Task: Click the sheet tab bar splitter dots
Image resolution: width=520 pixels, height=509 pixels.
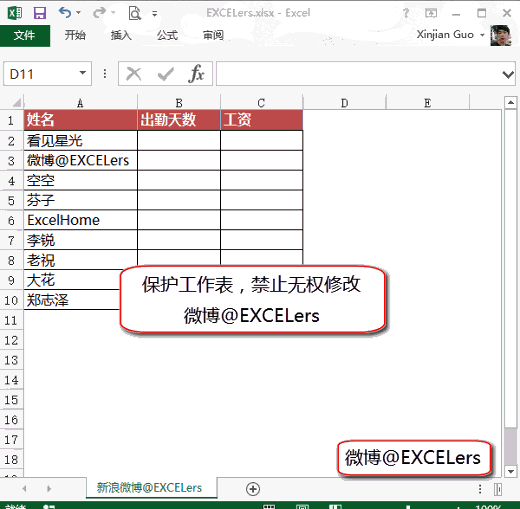Action: (x=480, y=489)
